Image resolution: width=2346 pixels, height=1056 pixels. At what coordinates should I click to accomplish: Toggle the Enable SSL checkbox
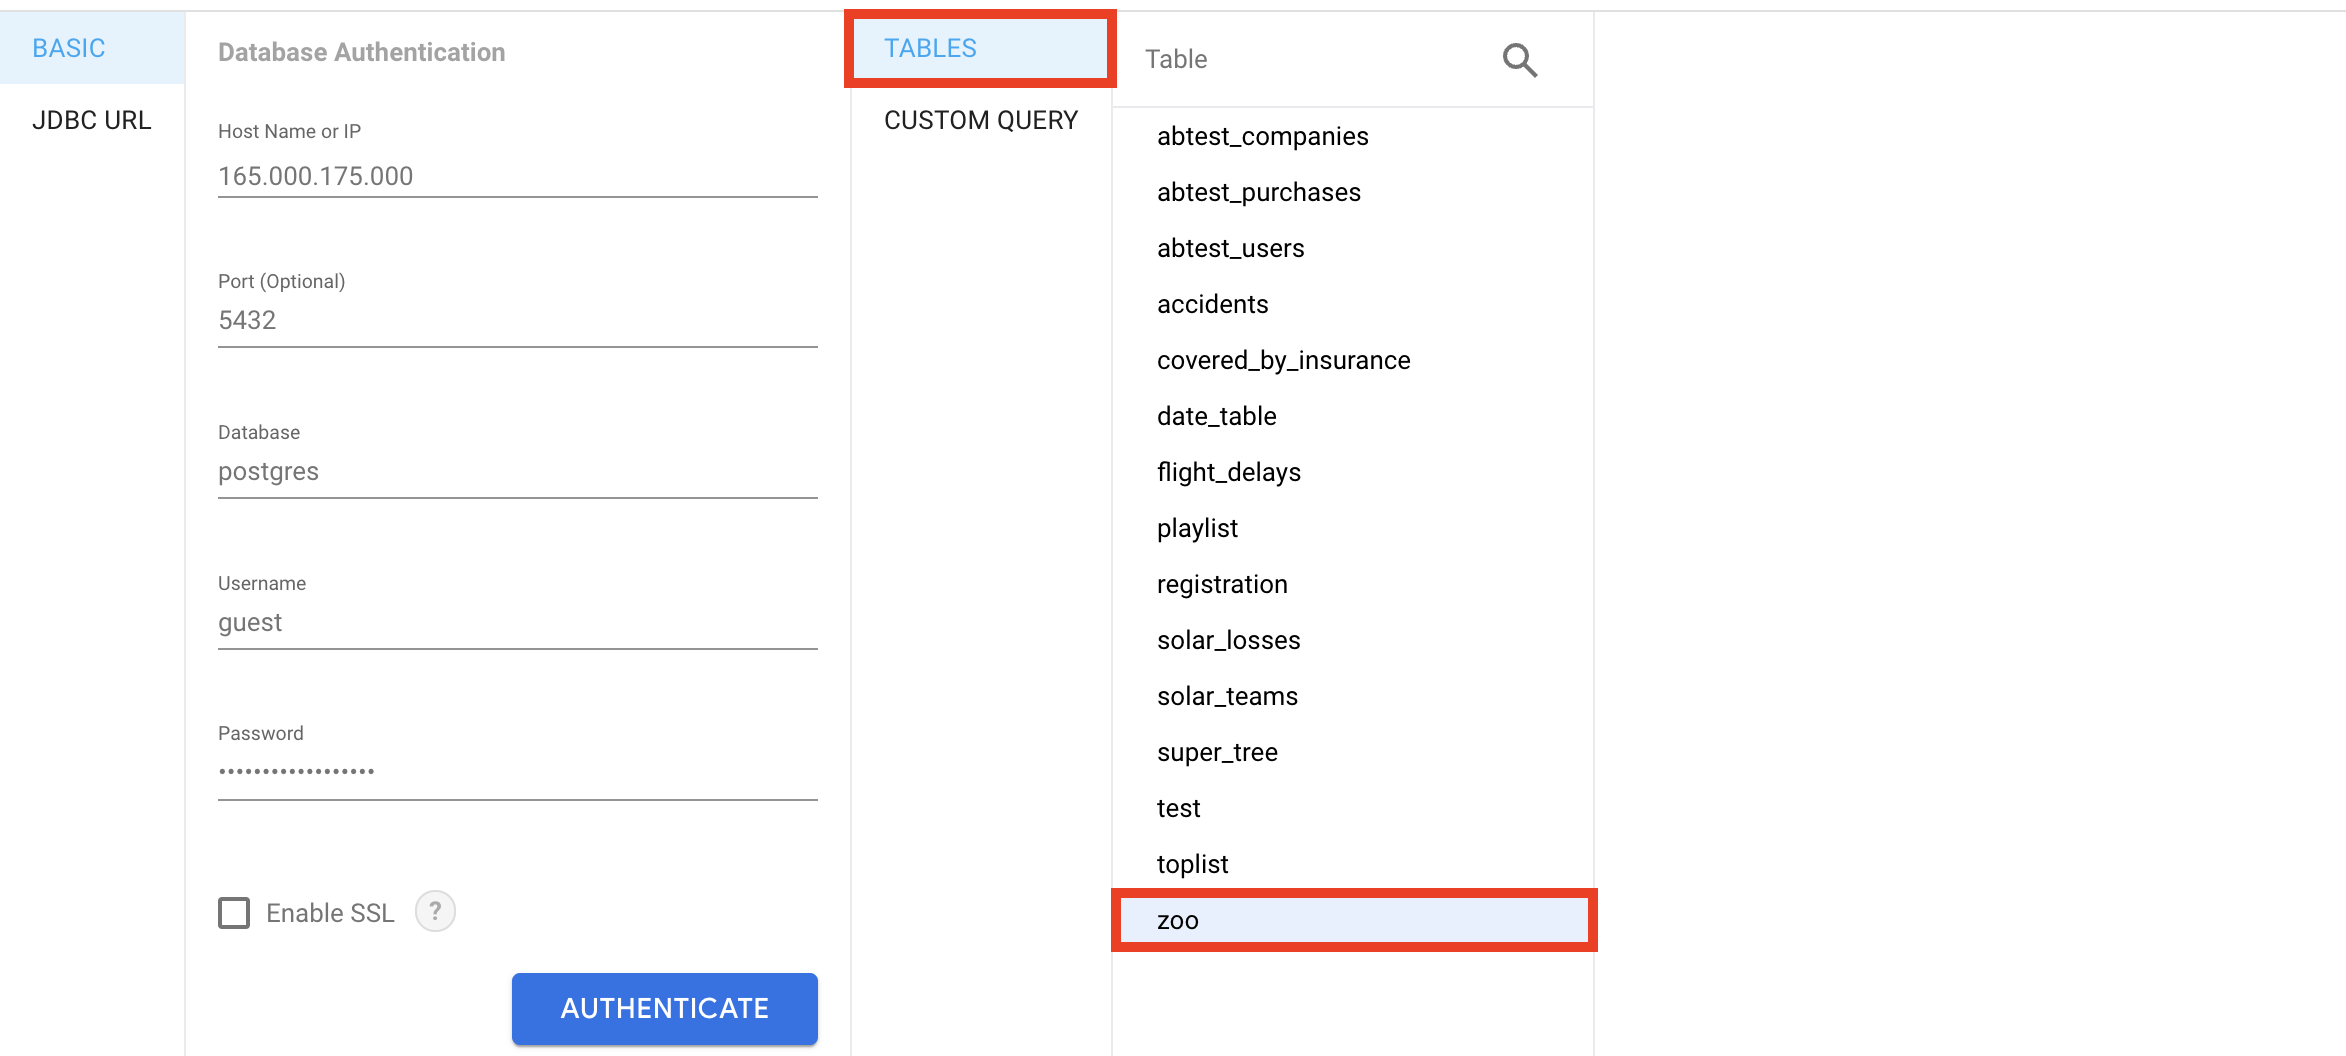[234, 913]
